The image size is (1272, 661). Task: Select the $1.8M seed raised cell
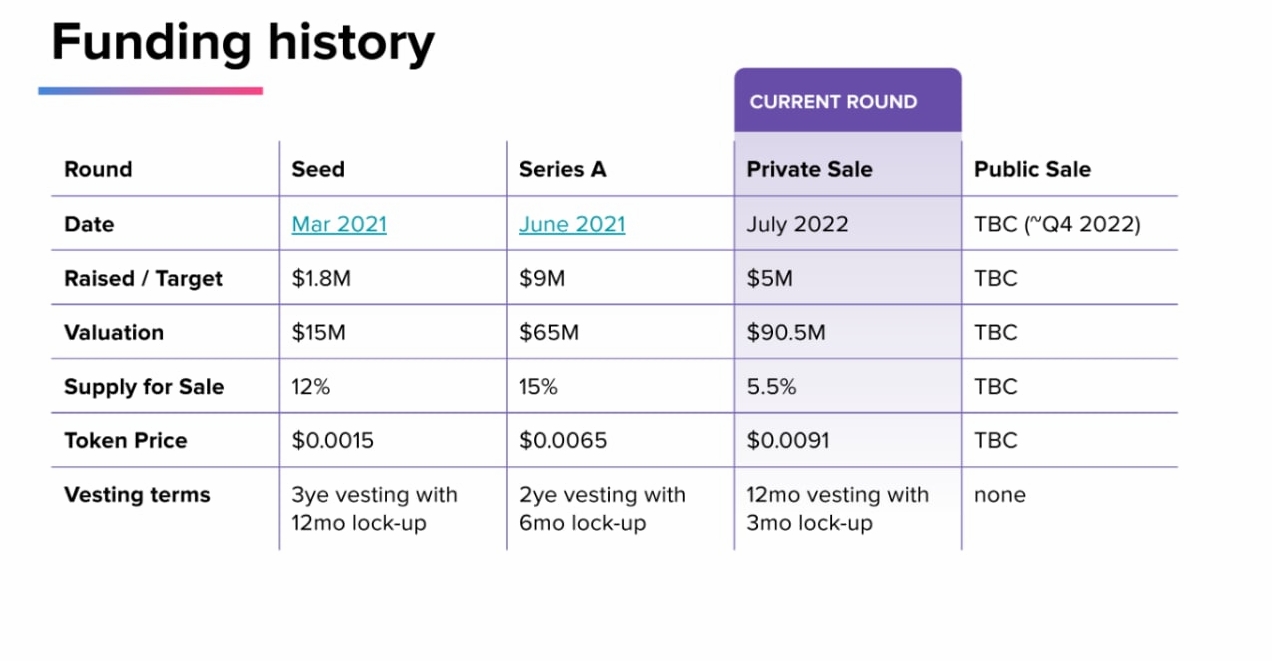coord(321,279)
